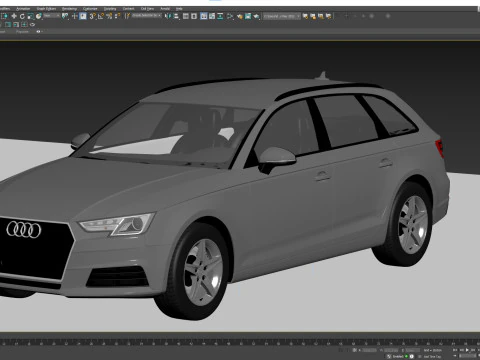Switch to the Populate ribbon tab
This screenshot has width=480, height=360.
(22, 32)
